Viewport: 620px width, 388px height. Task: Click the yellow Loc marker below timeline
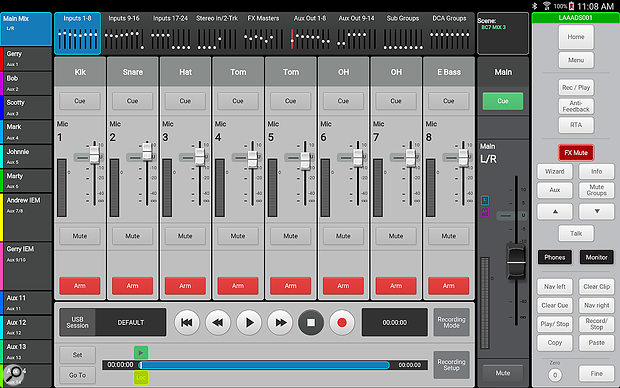[141, 378]
